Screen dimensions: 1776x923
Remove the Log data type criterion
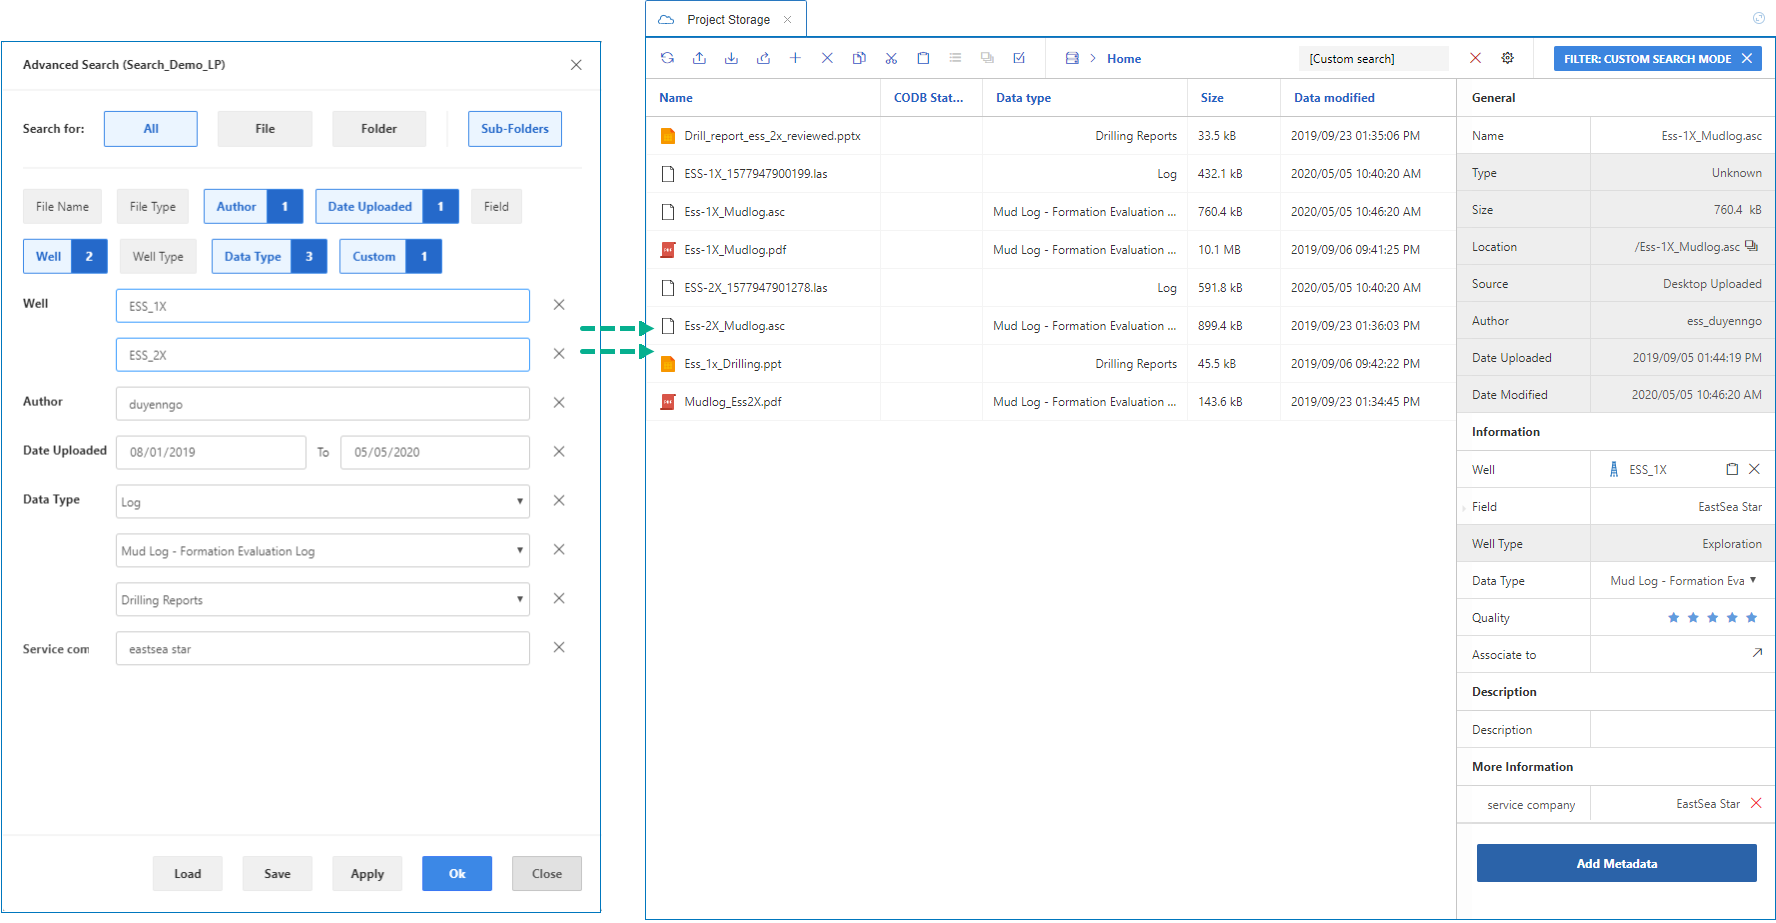click(559, 501)
